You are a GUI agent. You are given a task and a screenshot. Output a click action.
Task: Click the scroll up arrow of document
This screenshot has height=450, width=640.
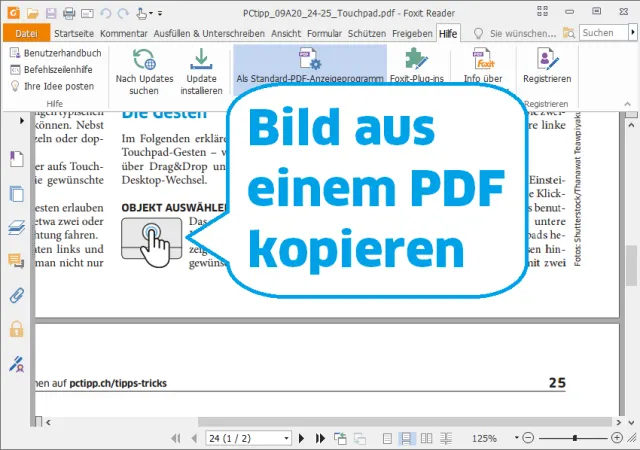click(x=631, y=125)
